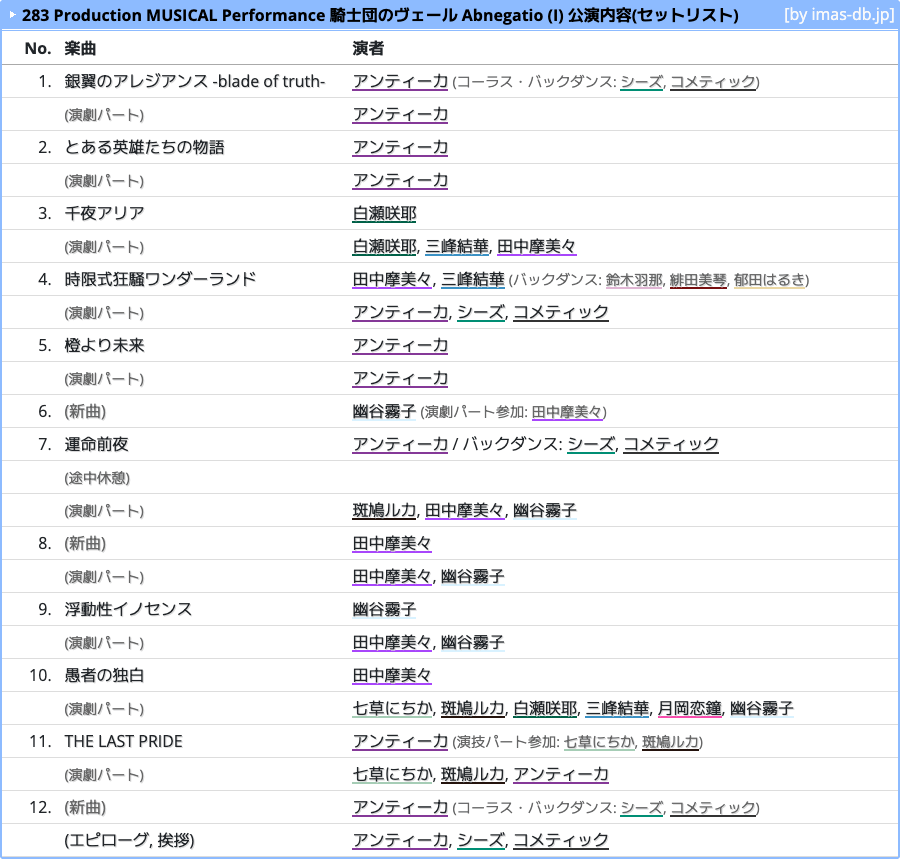Open アンティーカ link in row 1
The height and width of the screenshot is (859, 900).
tap(400, 81)
